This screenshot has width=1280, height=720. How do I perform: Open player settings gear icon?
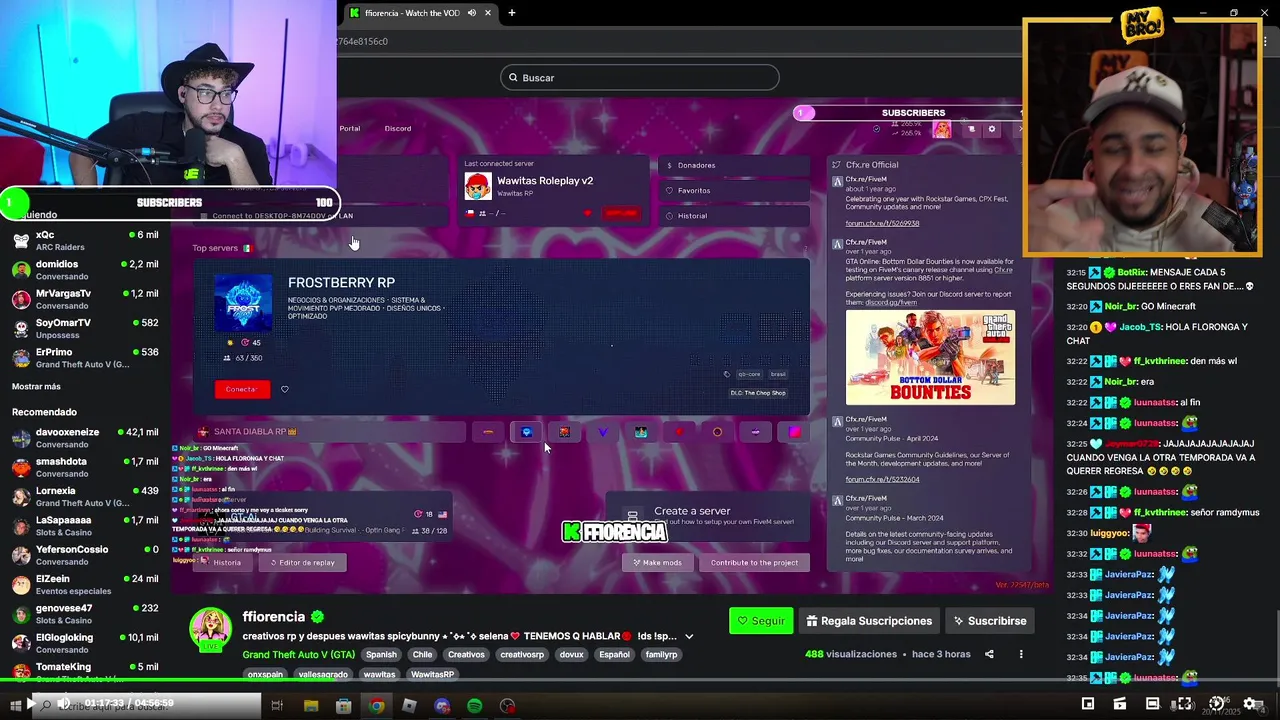pos(1250,704)
